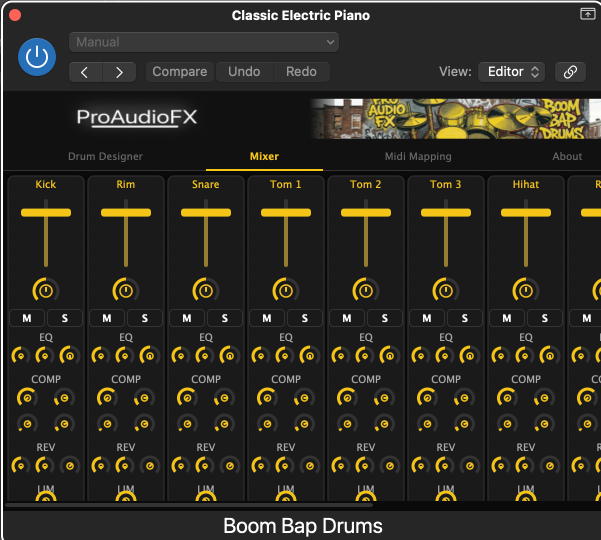This screenshot has height=540, width=601.
Task: Open the View Editor dropdown
Action: click(512, 72)
